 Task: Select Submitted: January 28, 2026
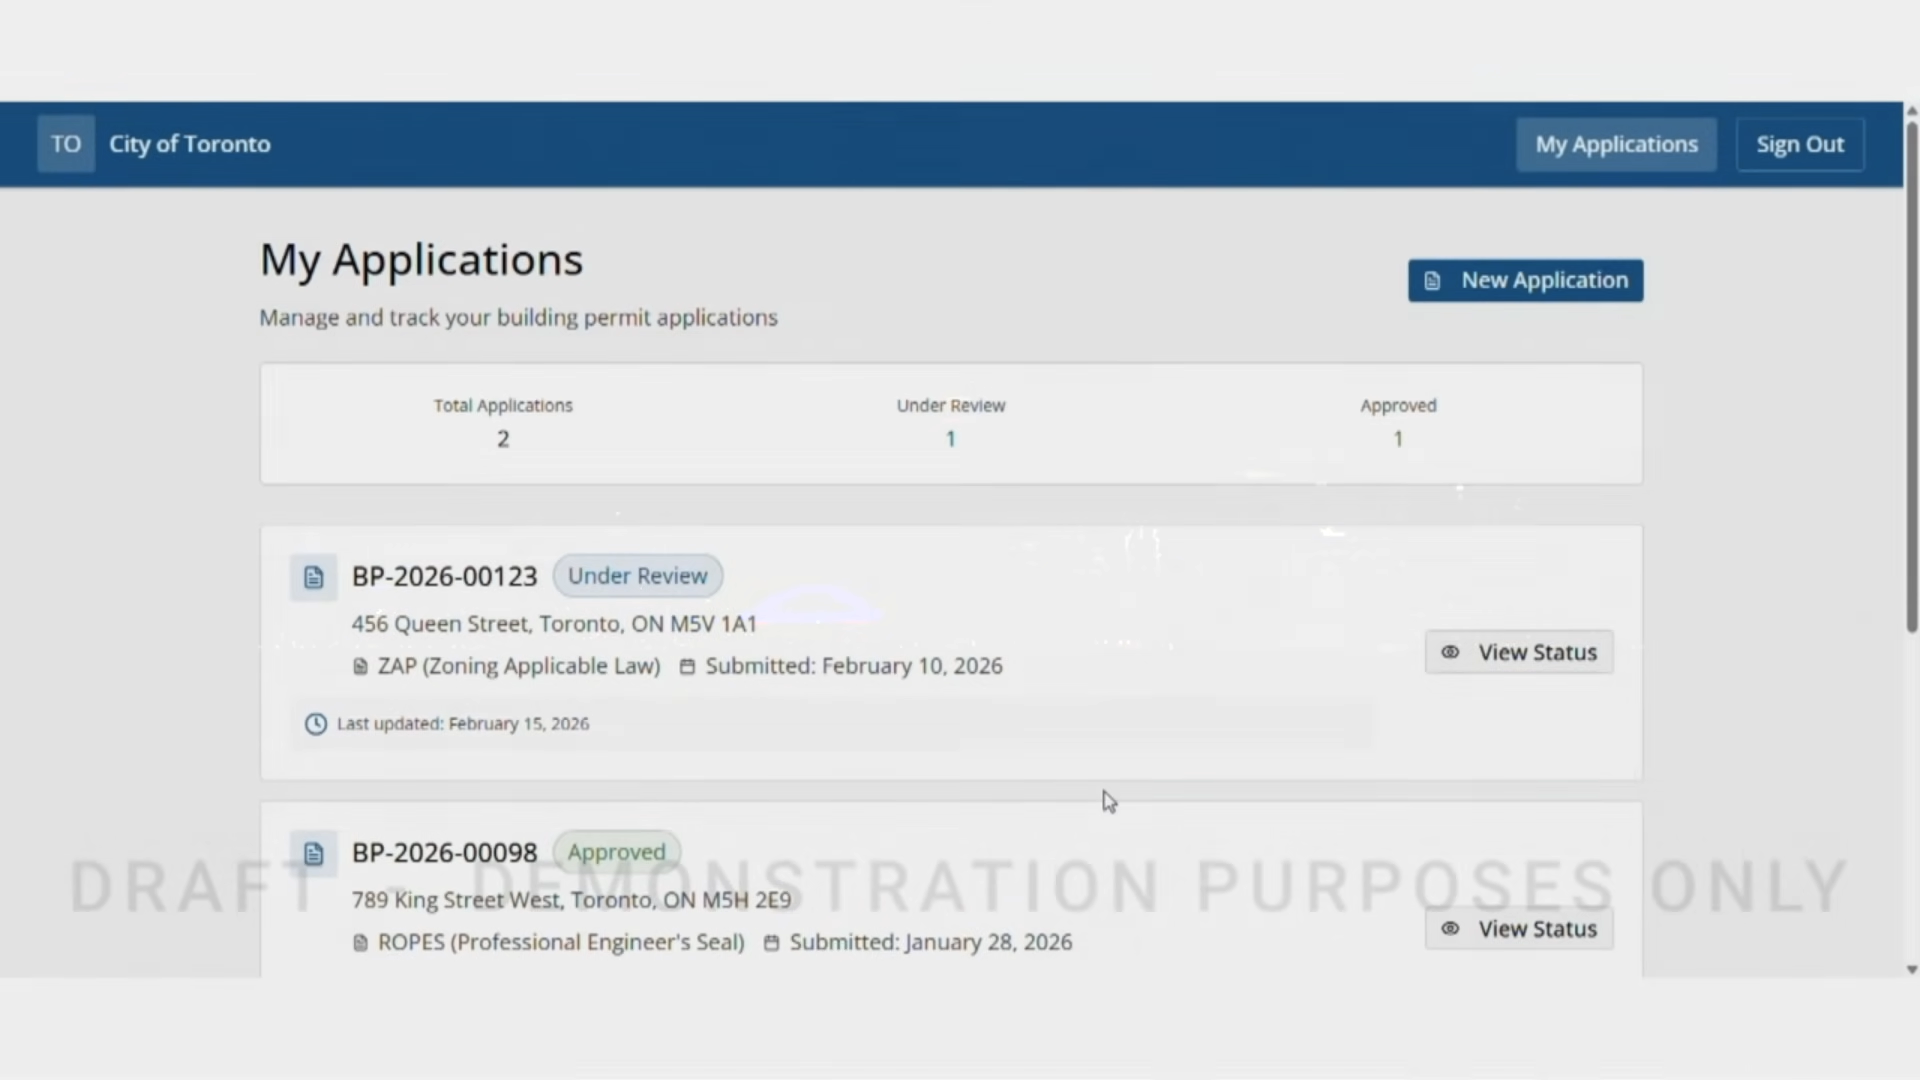pos(931,942)
